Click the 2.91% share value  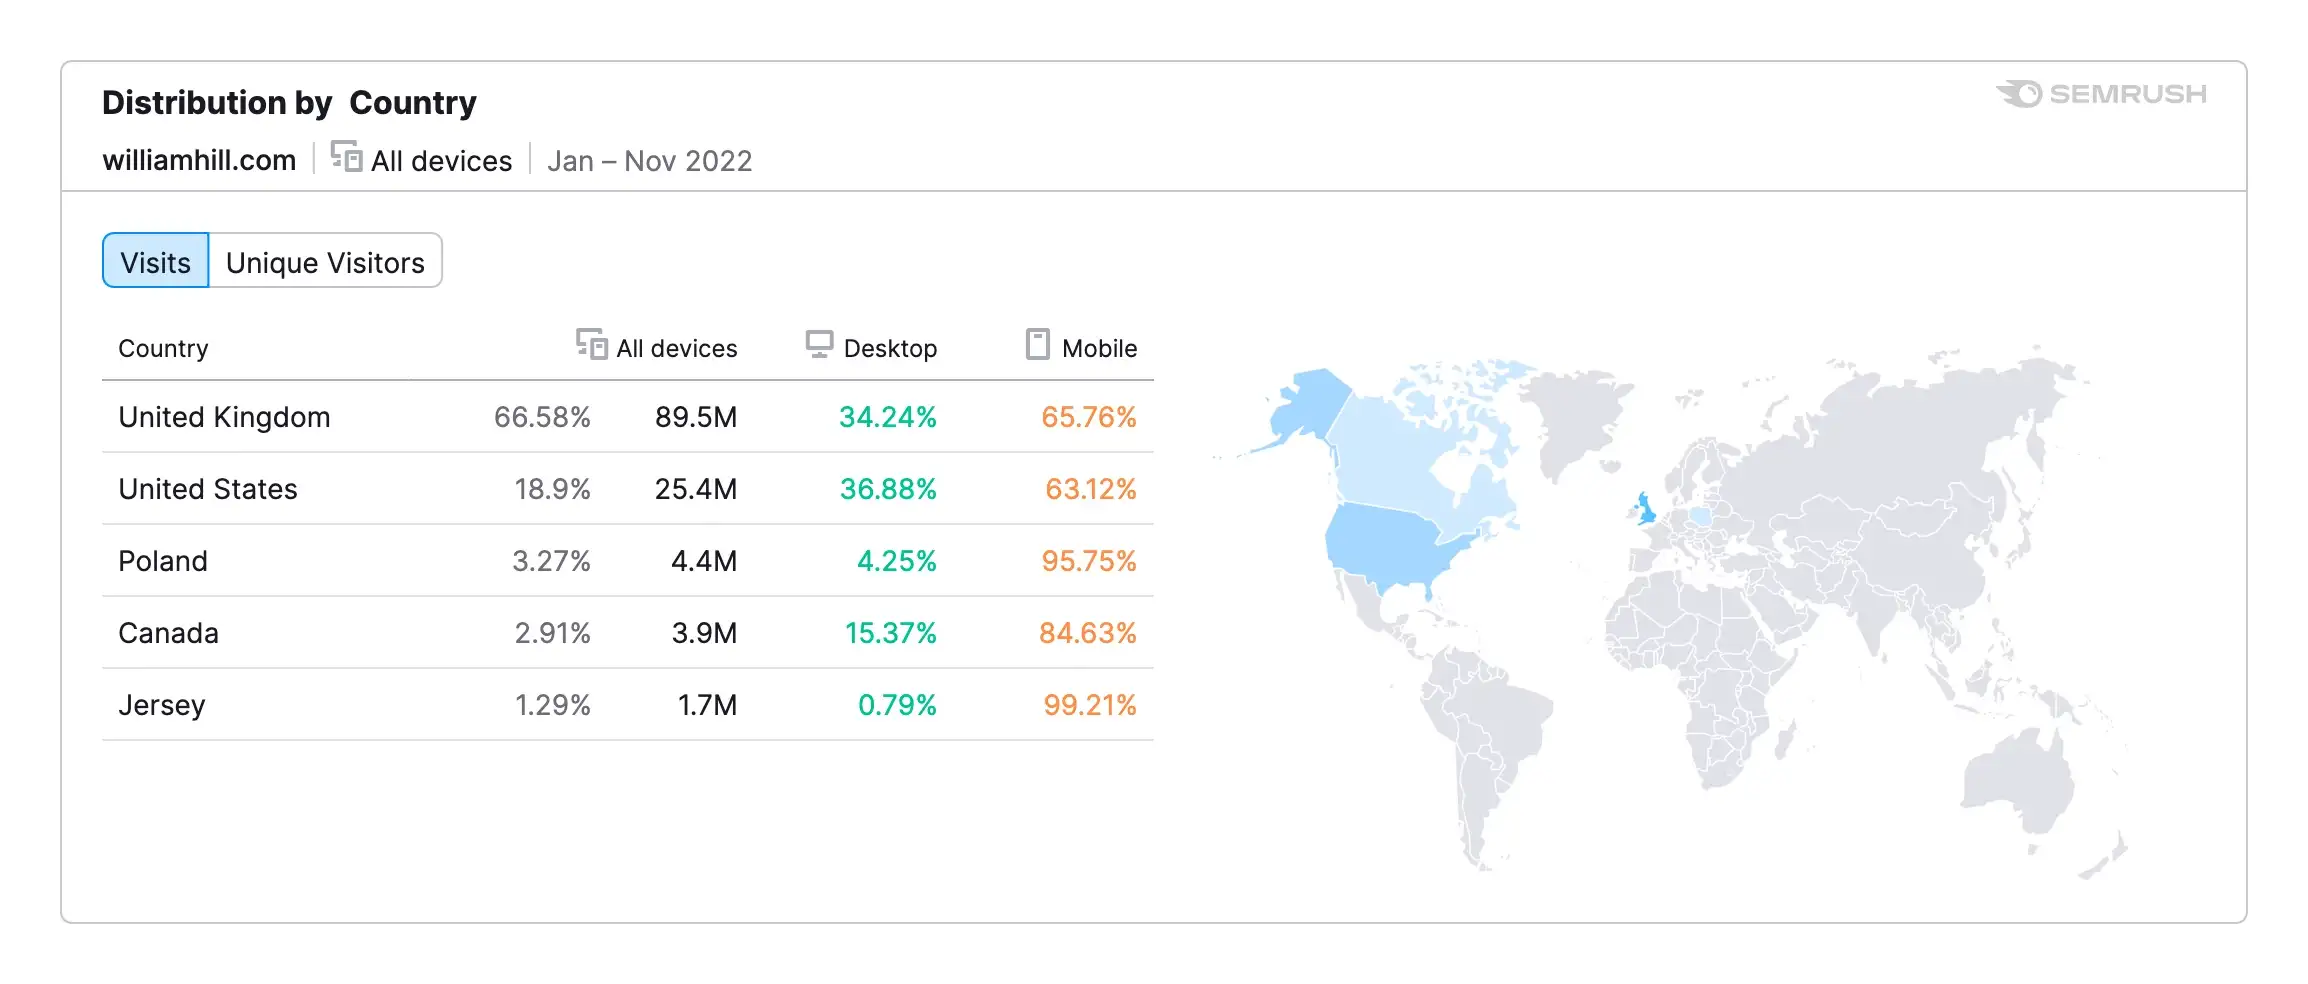click(x=552, y=633)
